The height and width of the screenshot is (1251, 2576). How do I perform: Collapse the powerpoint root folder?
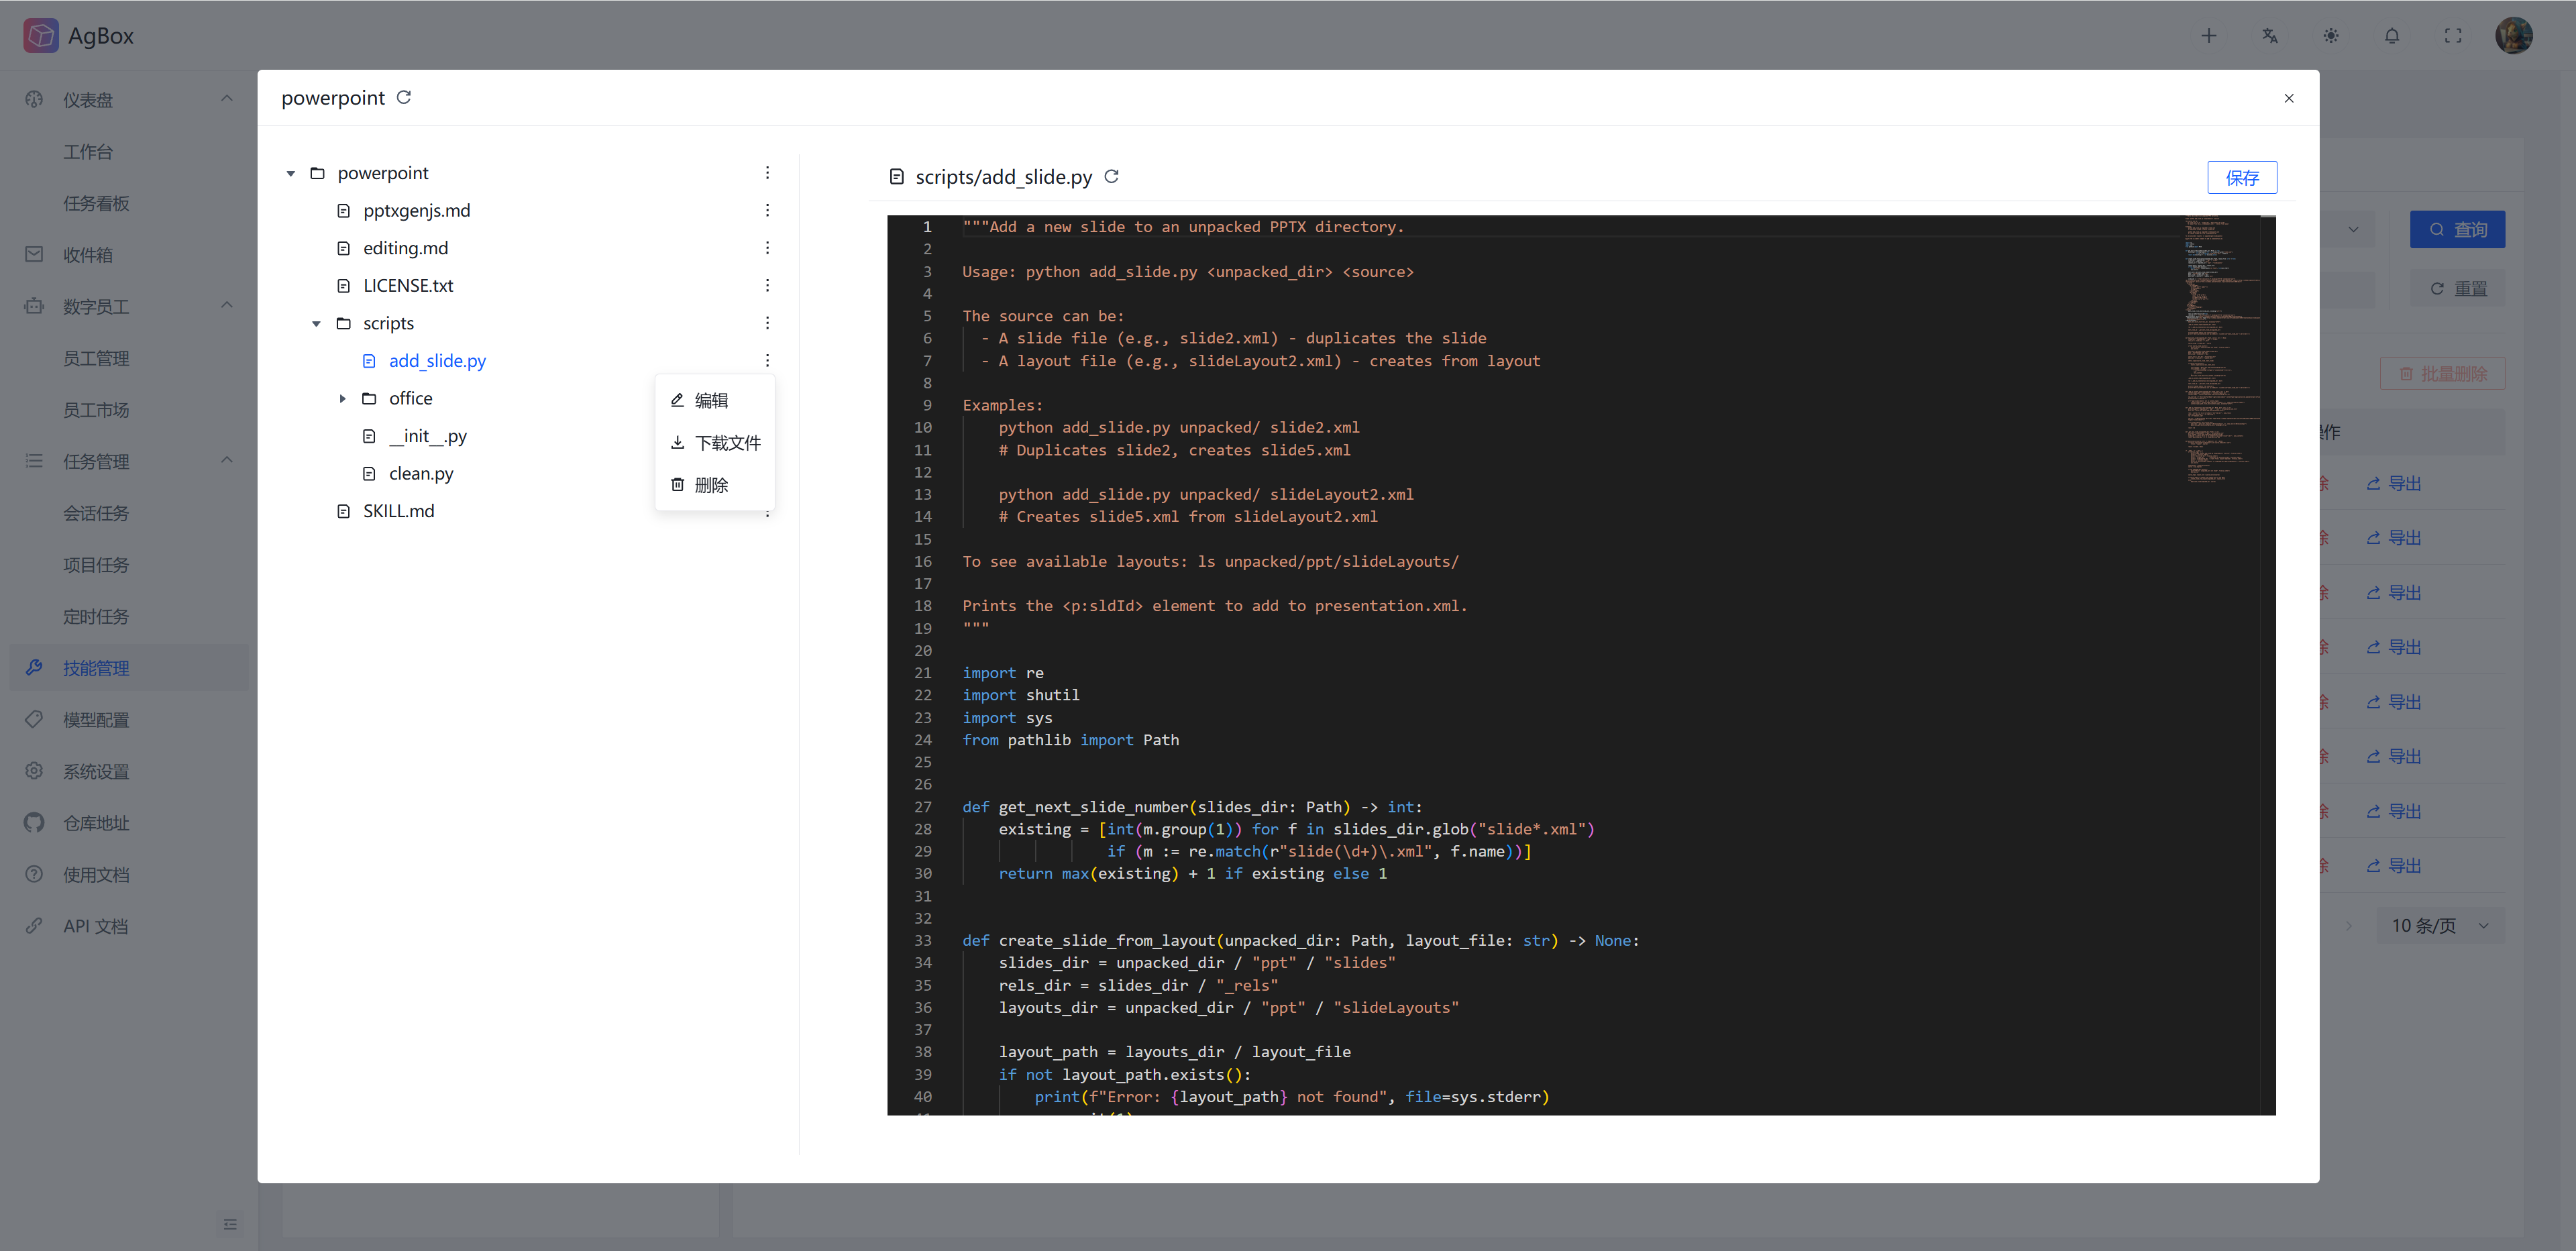coord(291,173)
